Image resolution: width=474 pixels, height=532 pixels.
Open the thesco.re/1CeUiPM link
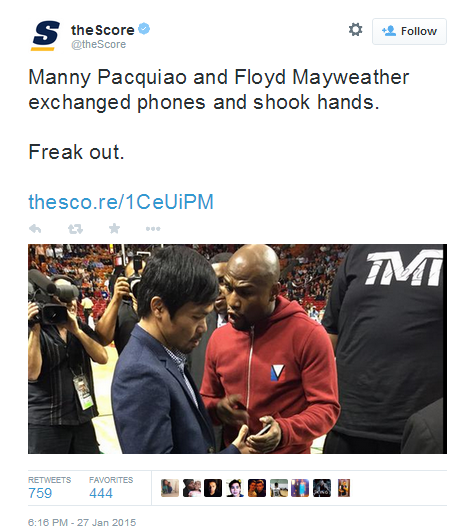[121, 202]
